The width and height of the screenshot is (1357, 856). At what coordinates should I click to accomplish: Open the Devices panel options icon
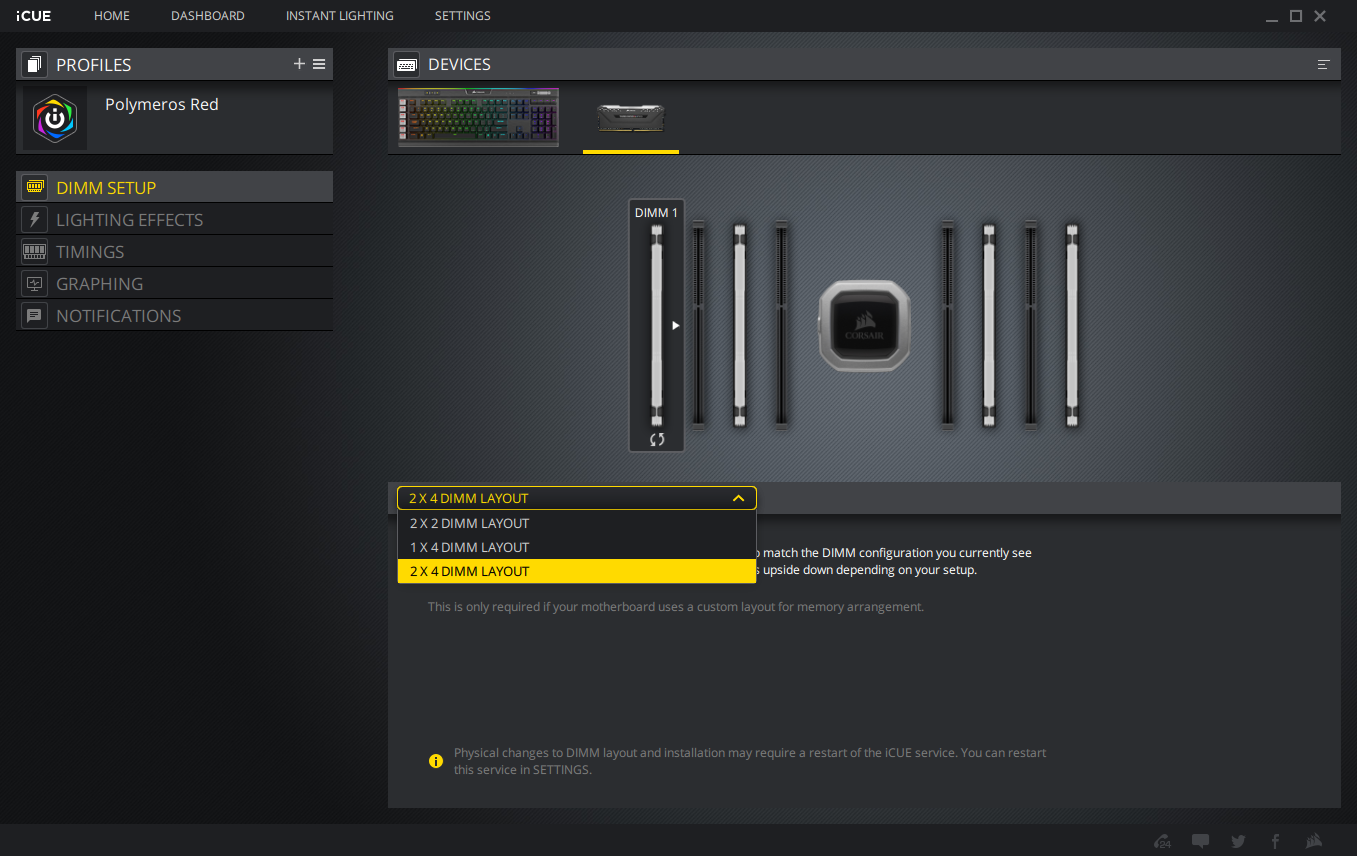(1324, 64)
